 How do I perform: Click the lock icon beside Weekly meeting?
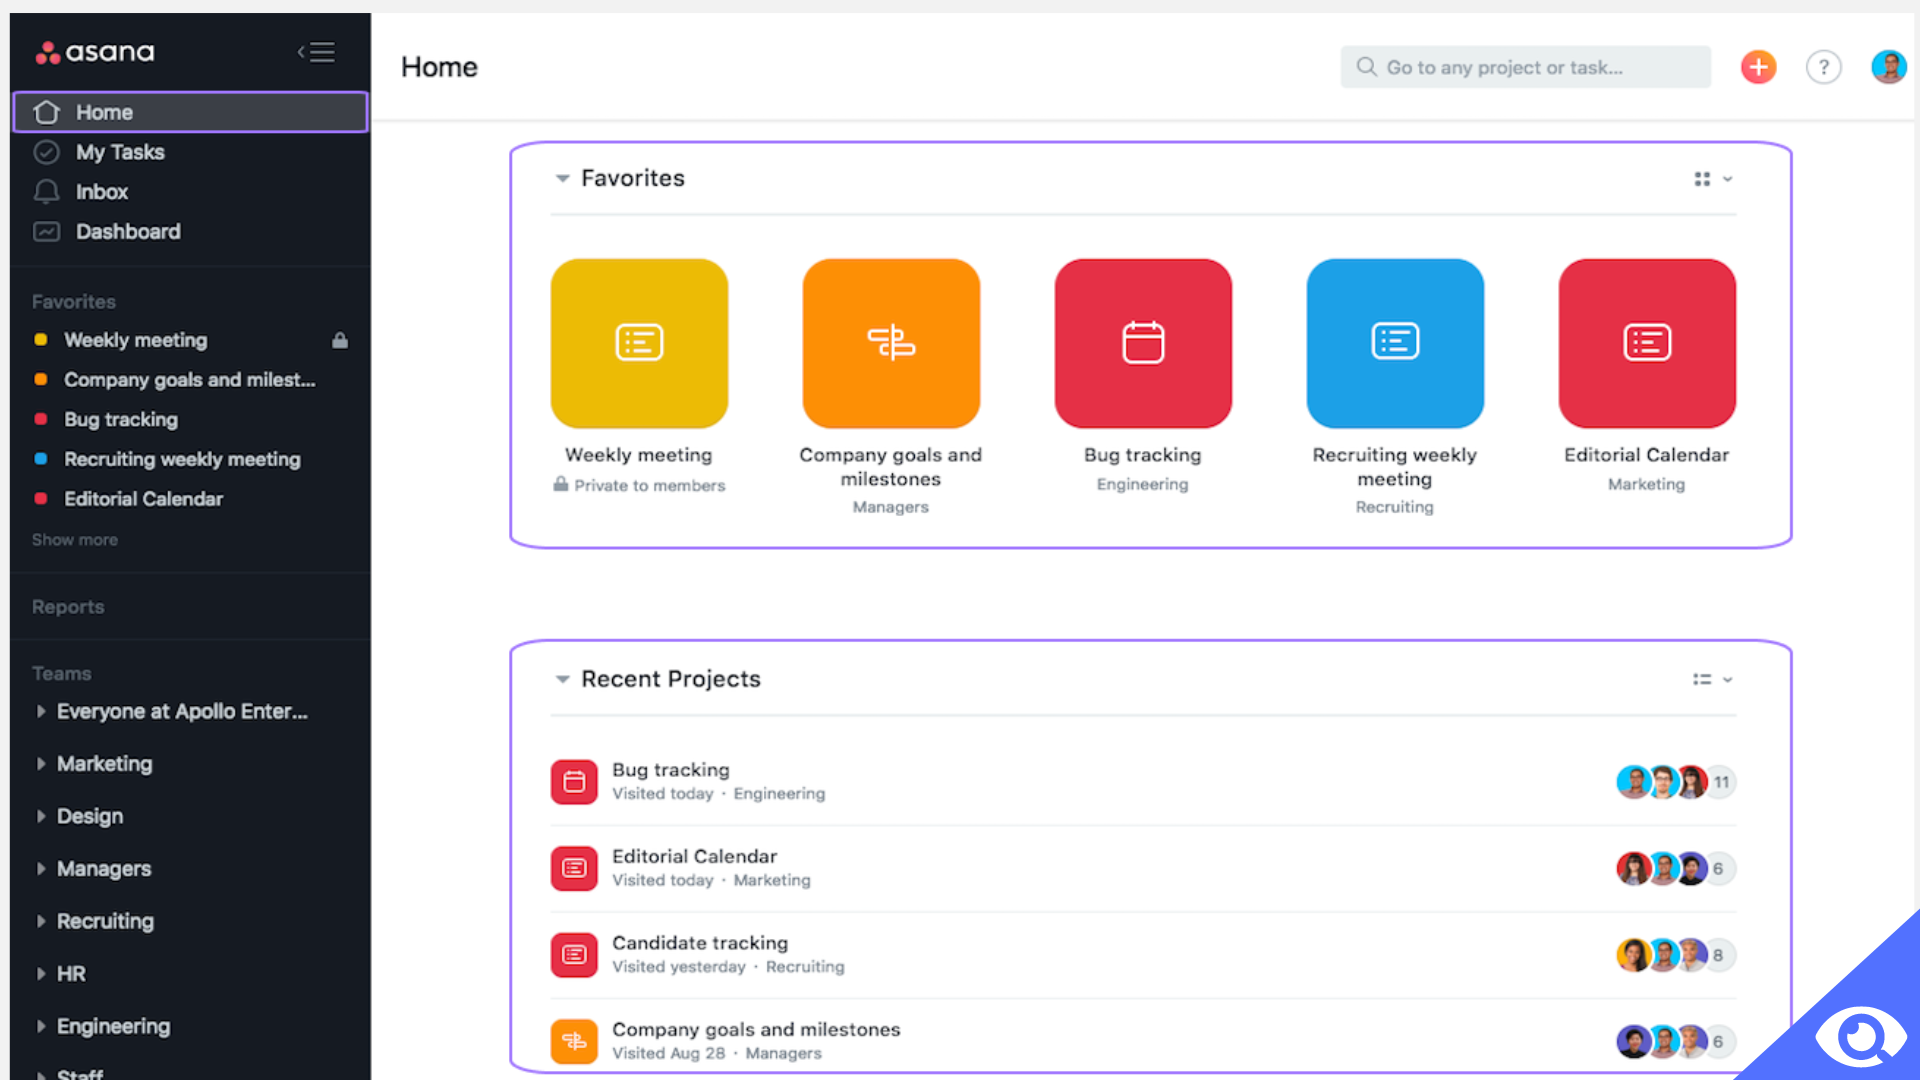[x=340, y=340]
